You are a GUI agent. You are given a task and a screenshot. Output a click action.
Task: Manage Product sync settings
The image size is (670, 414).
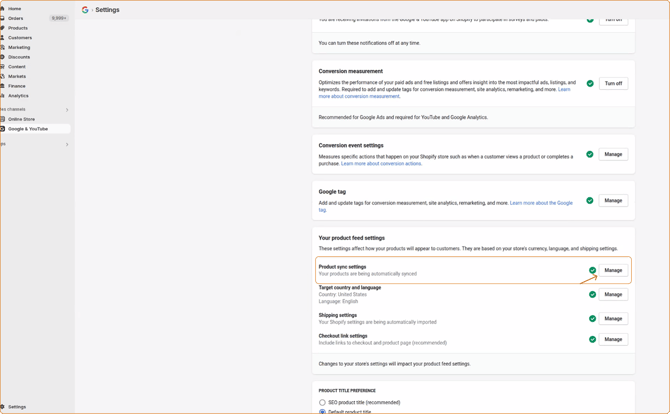(613, 270)
